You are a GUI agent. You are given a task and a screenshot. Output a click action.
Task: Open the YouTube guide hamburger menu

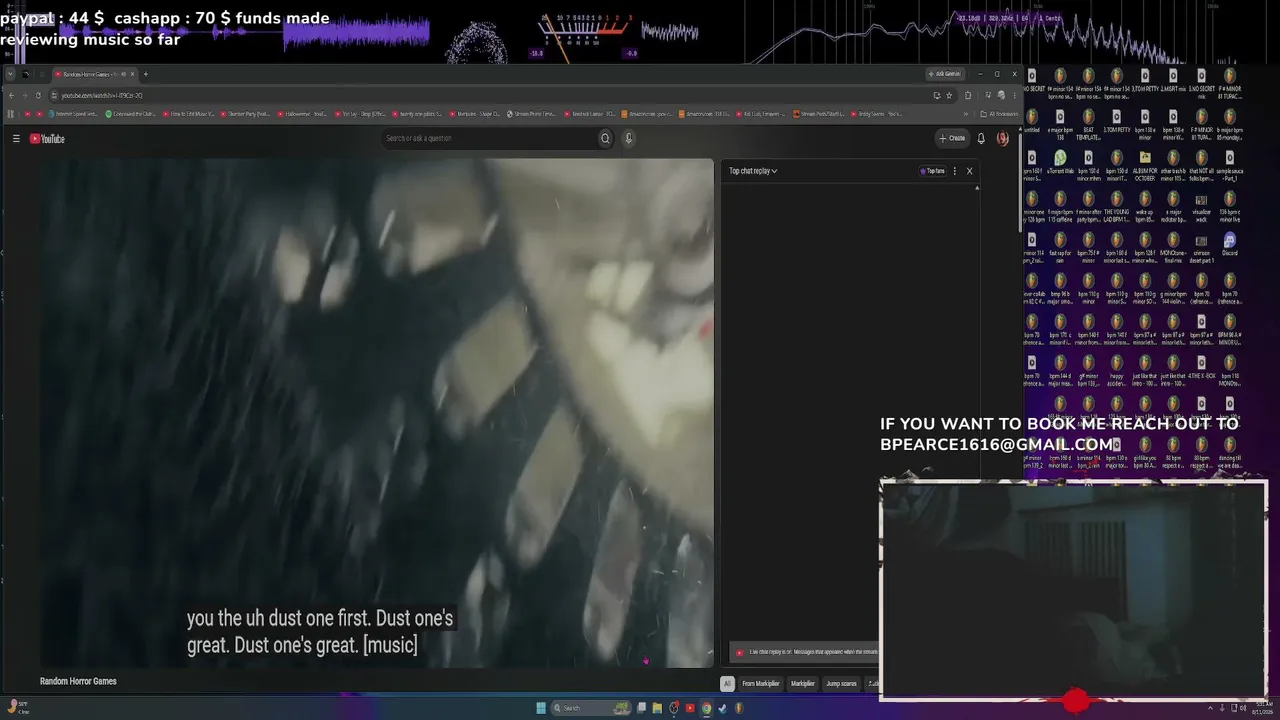tap(16, 139)
